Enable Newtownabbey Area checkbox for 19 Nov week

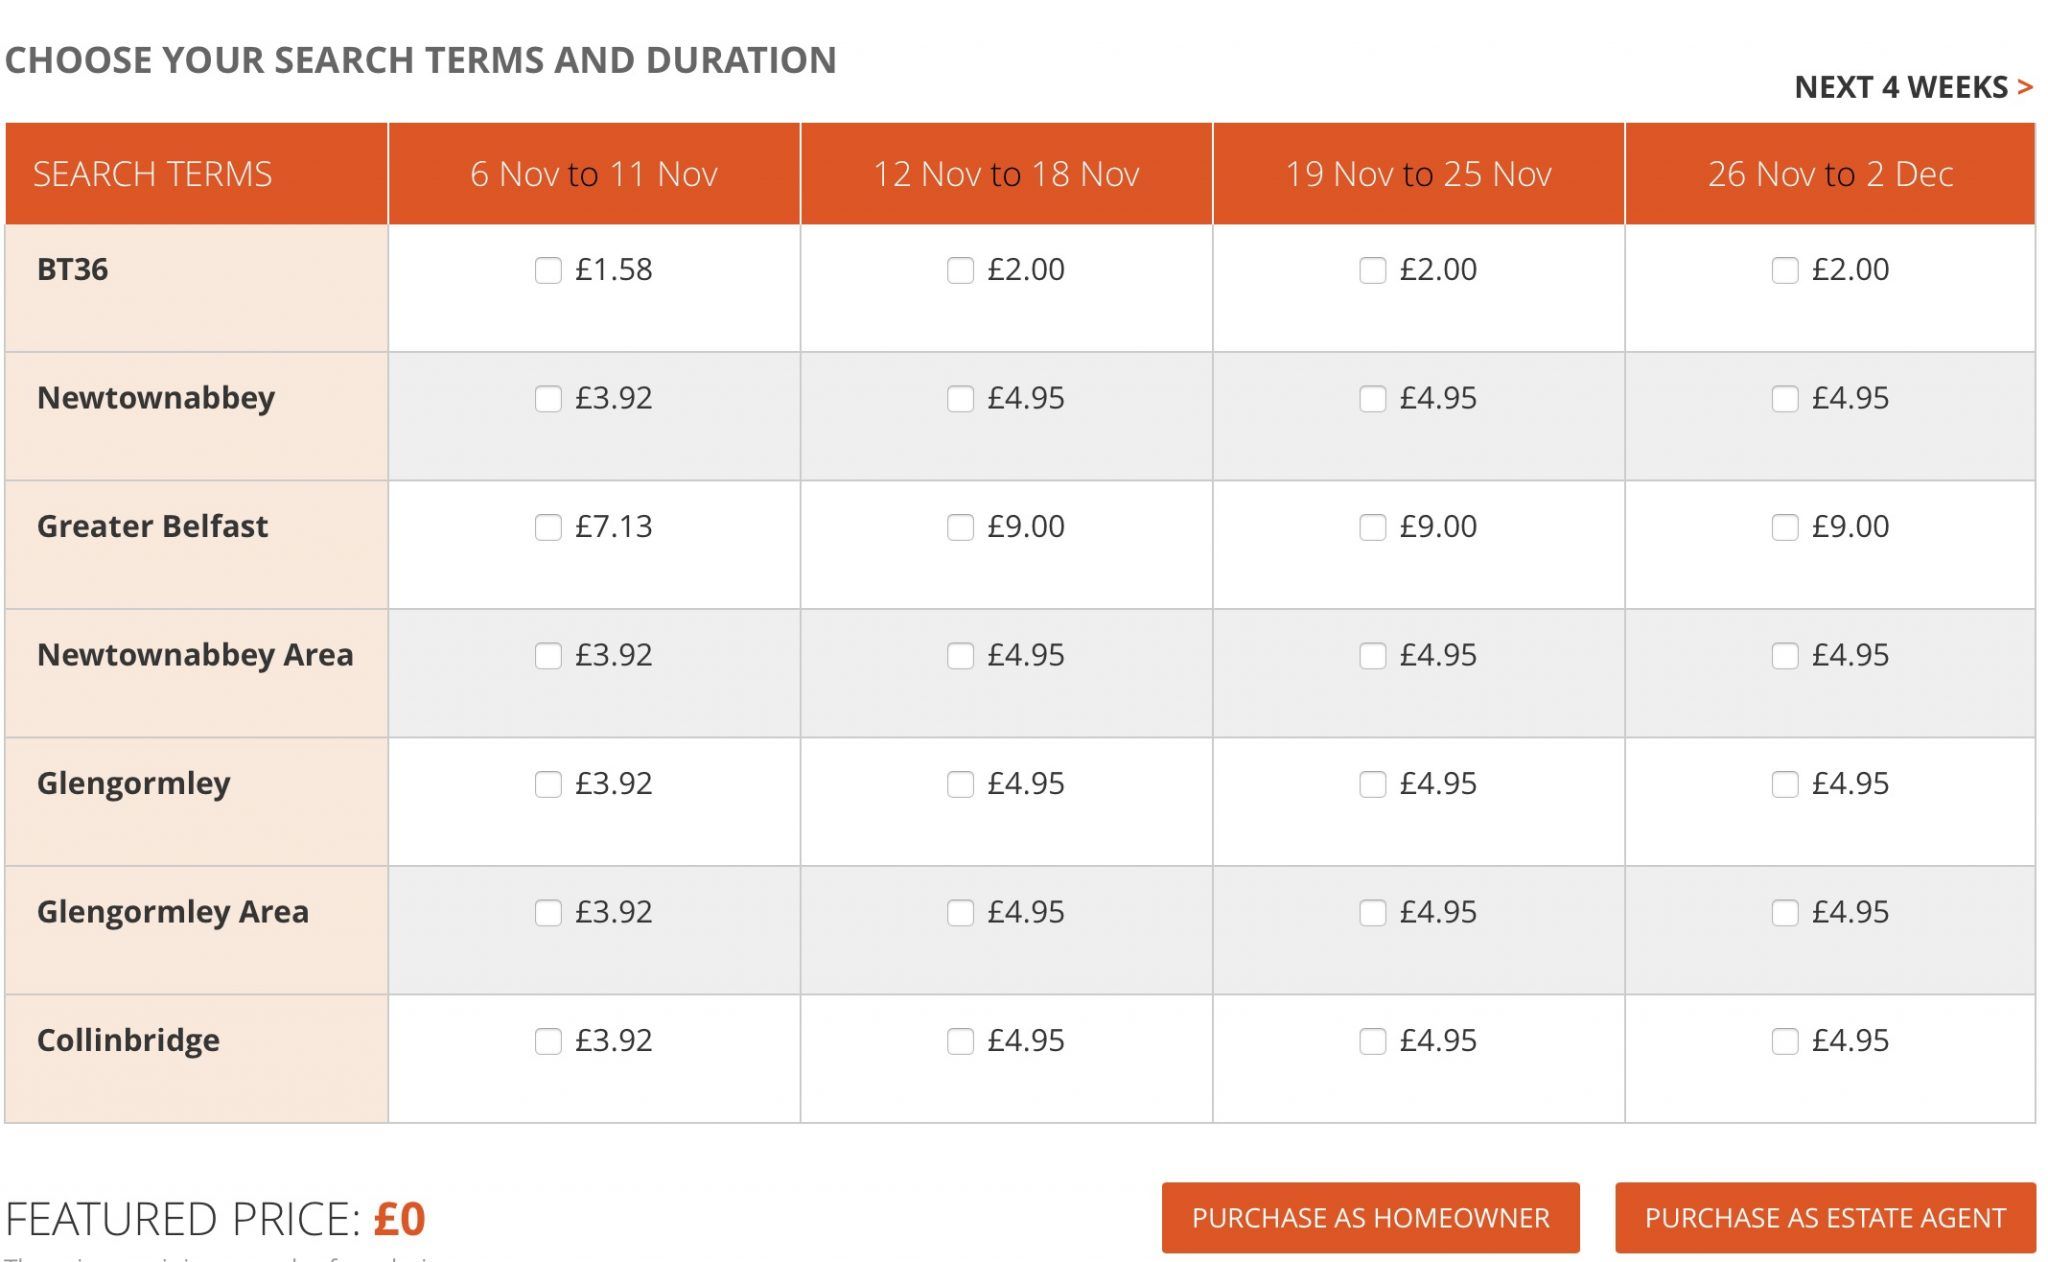click(1372, 656)
